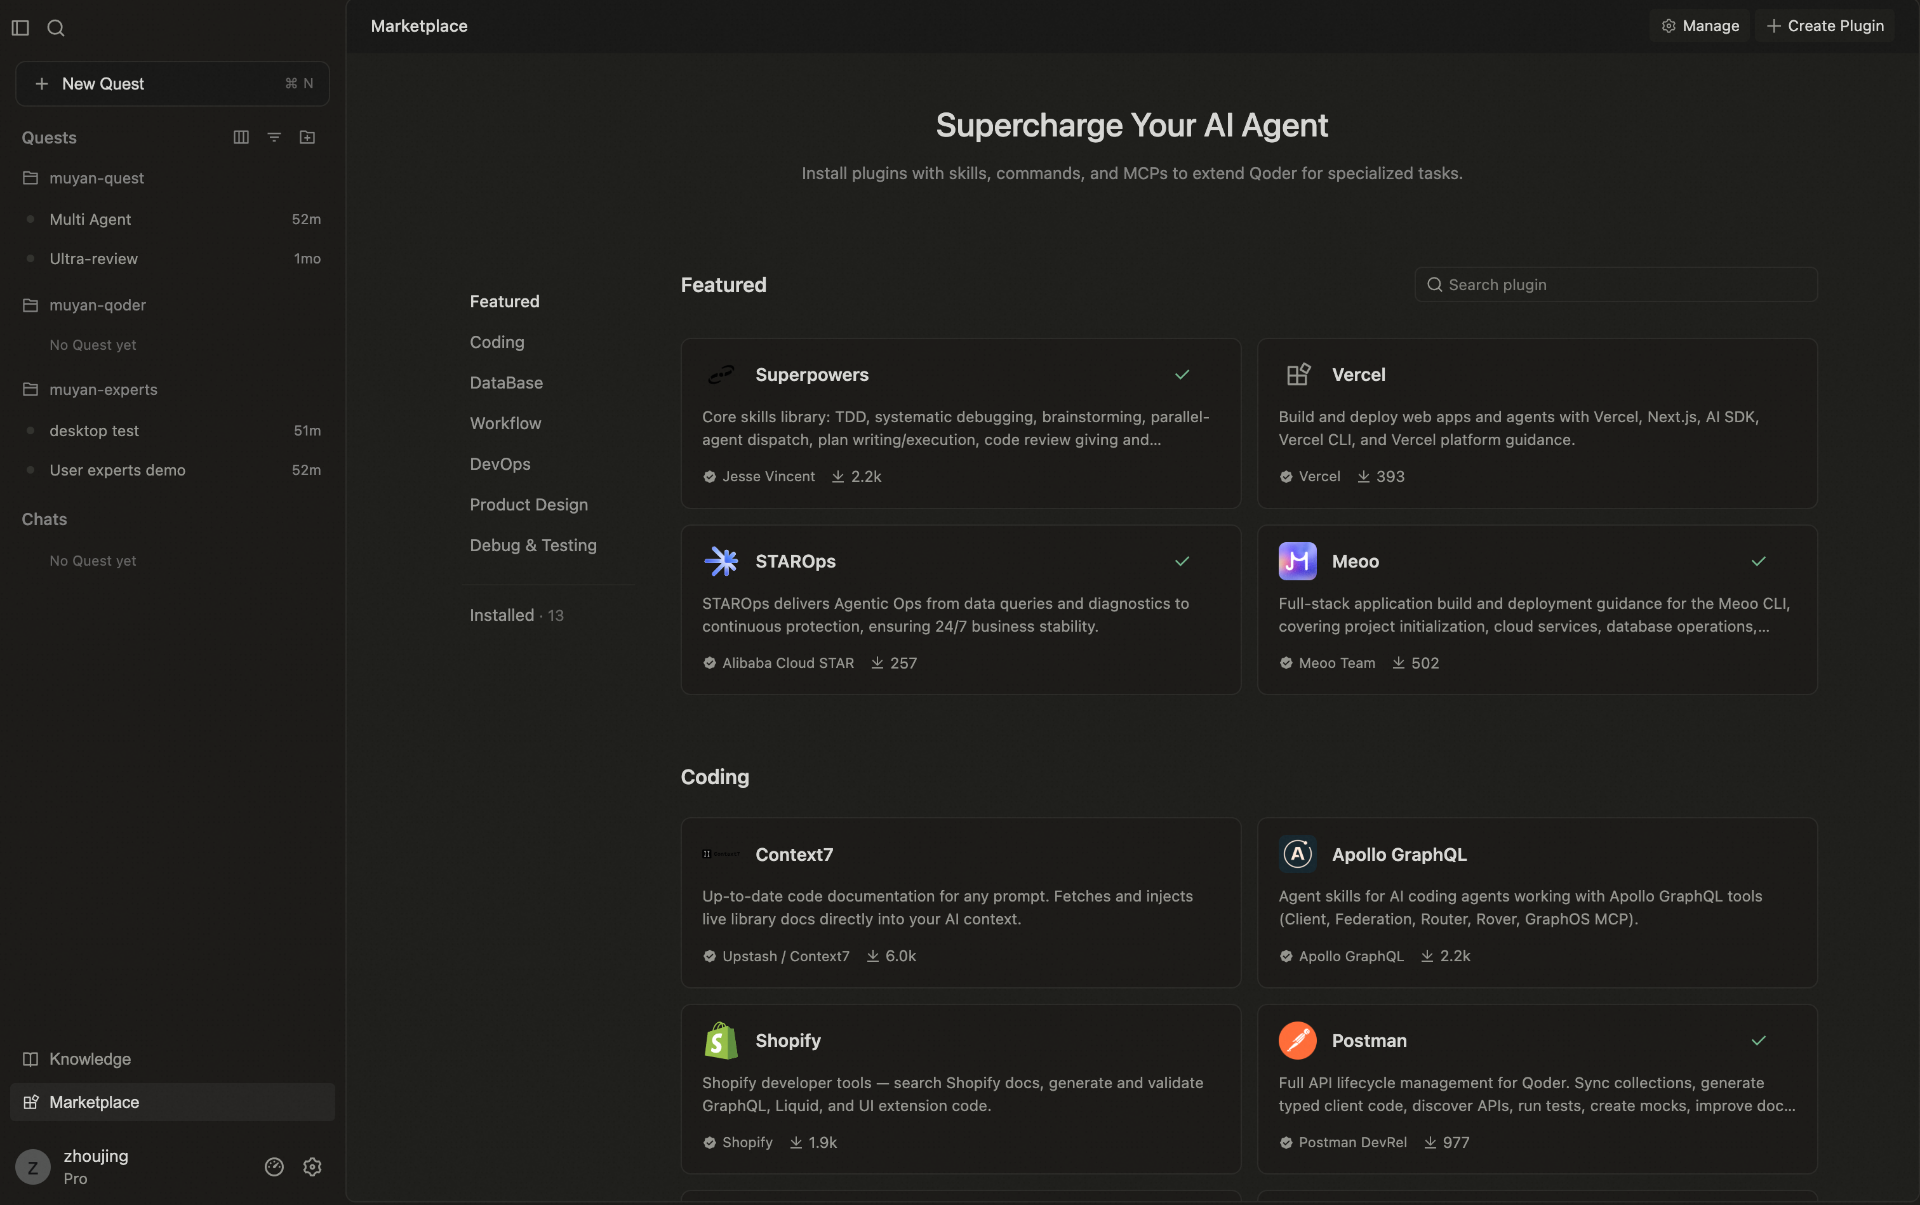1920x1205 pixels.
Task: Open the Meoo plugin title
Action: point(1355,561)
